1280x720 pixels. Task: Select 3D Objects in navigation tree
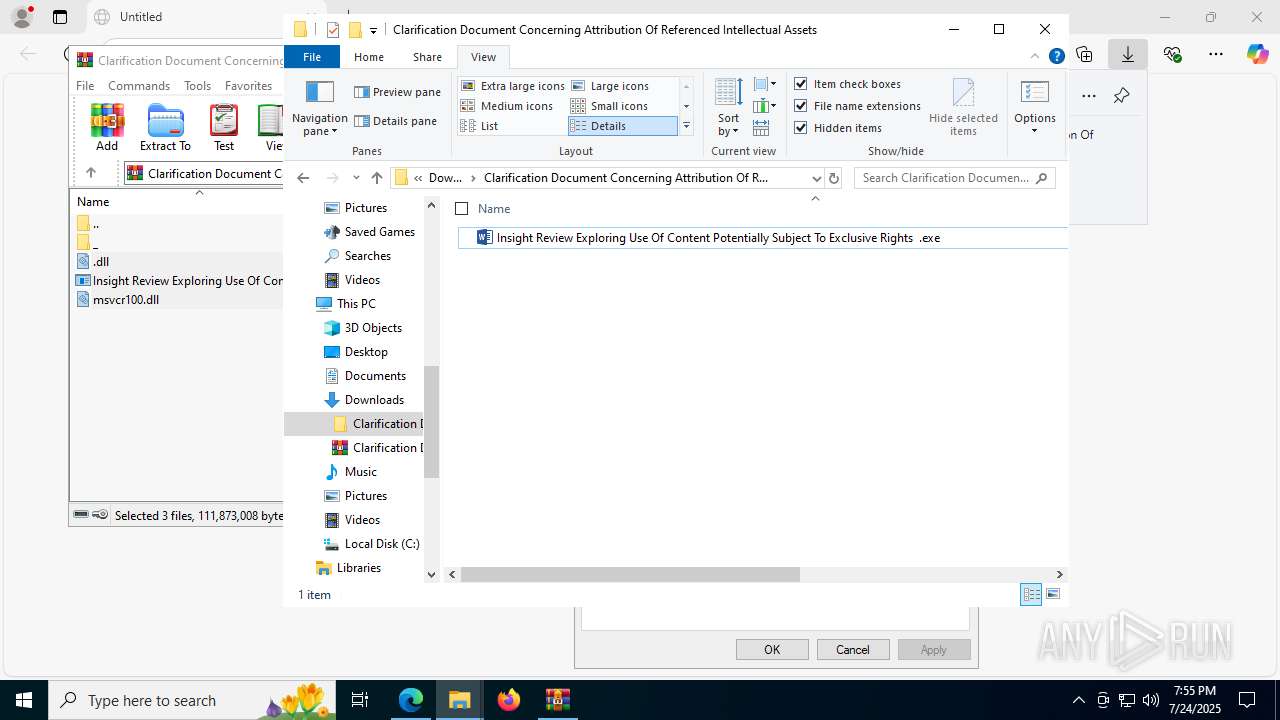(363, 328)
